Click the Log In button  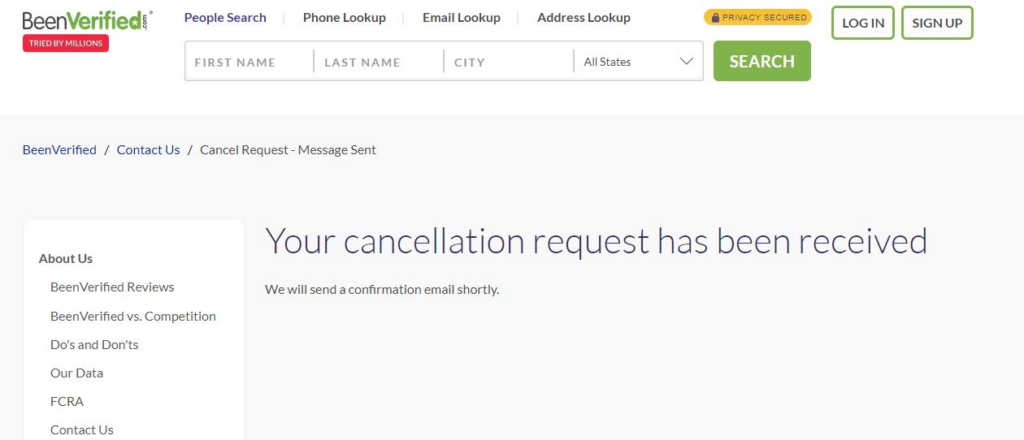coord(863,23)
